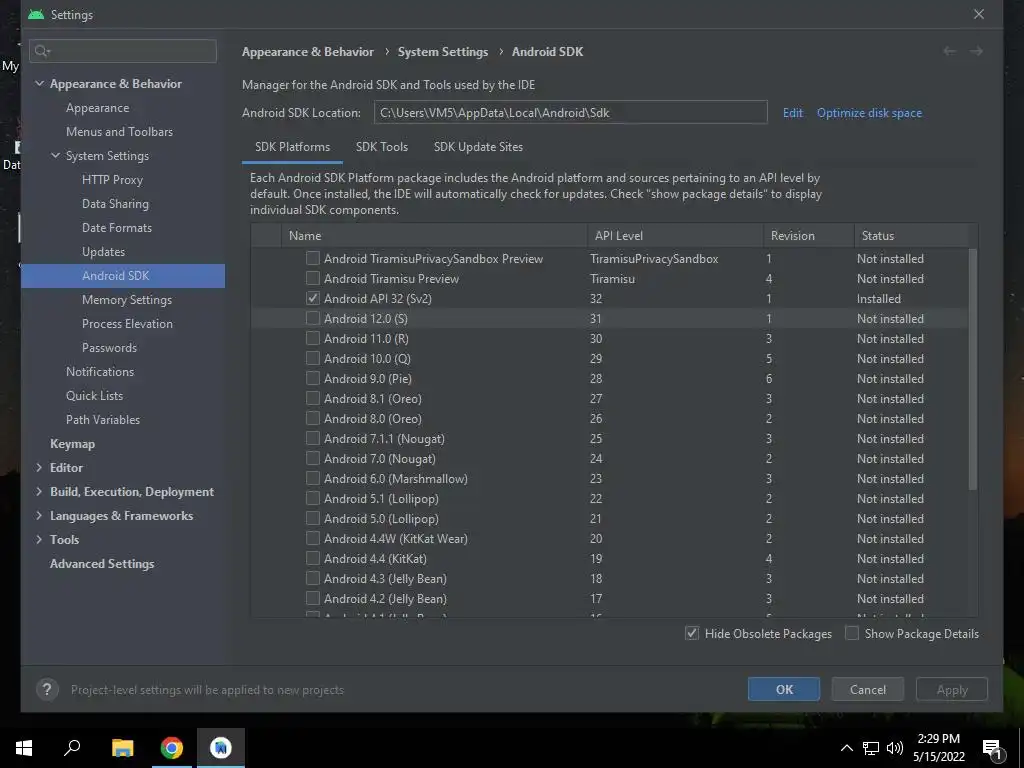Open the notification center icon
The height and width of the screenshot is (768, 1024).
[993, 748]
